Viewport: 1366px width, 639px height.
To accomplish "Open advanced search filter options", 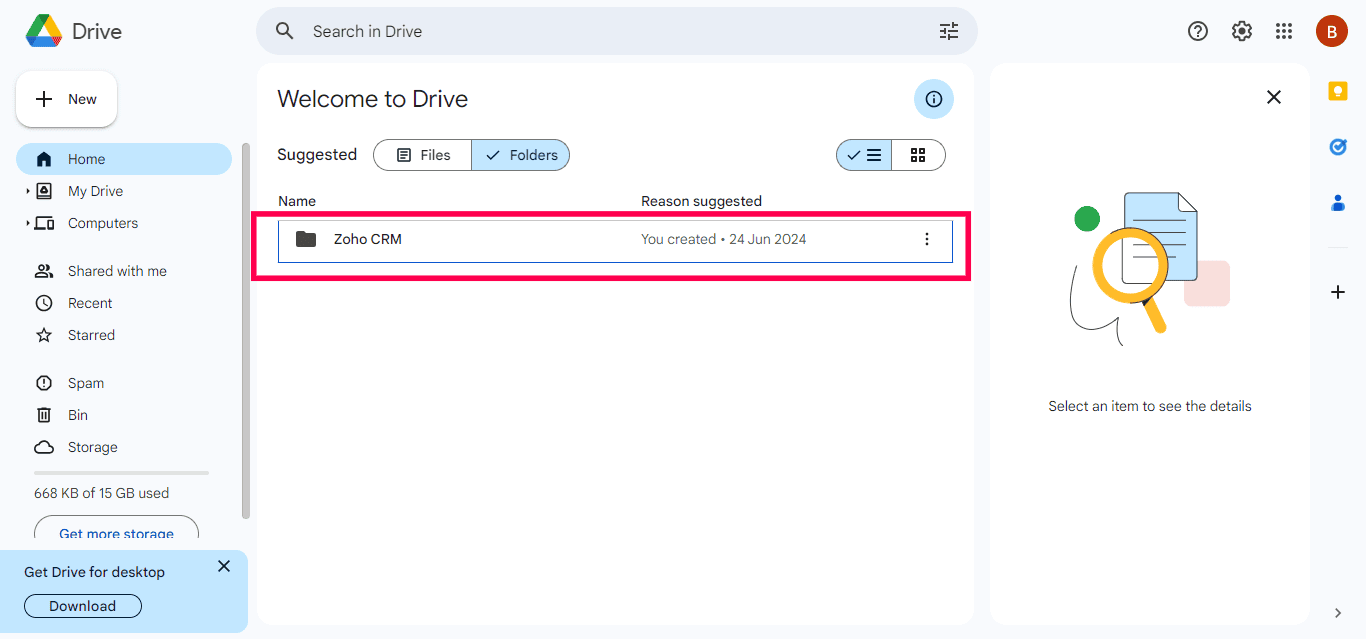I will point(949,31).
